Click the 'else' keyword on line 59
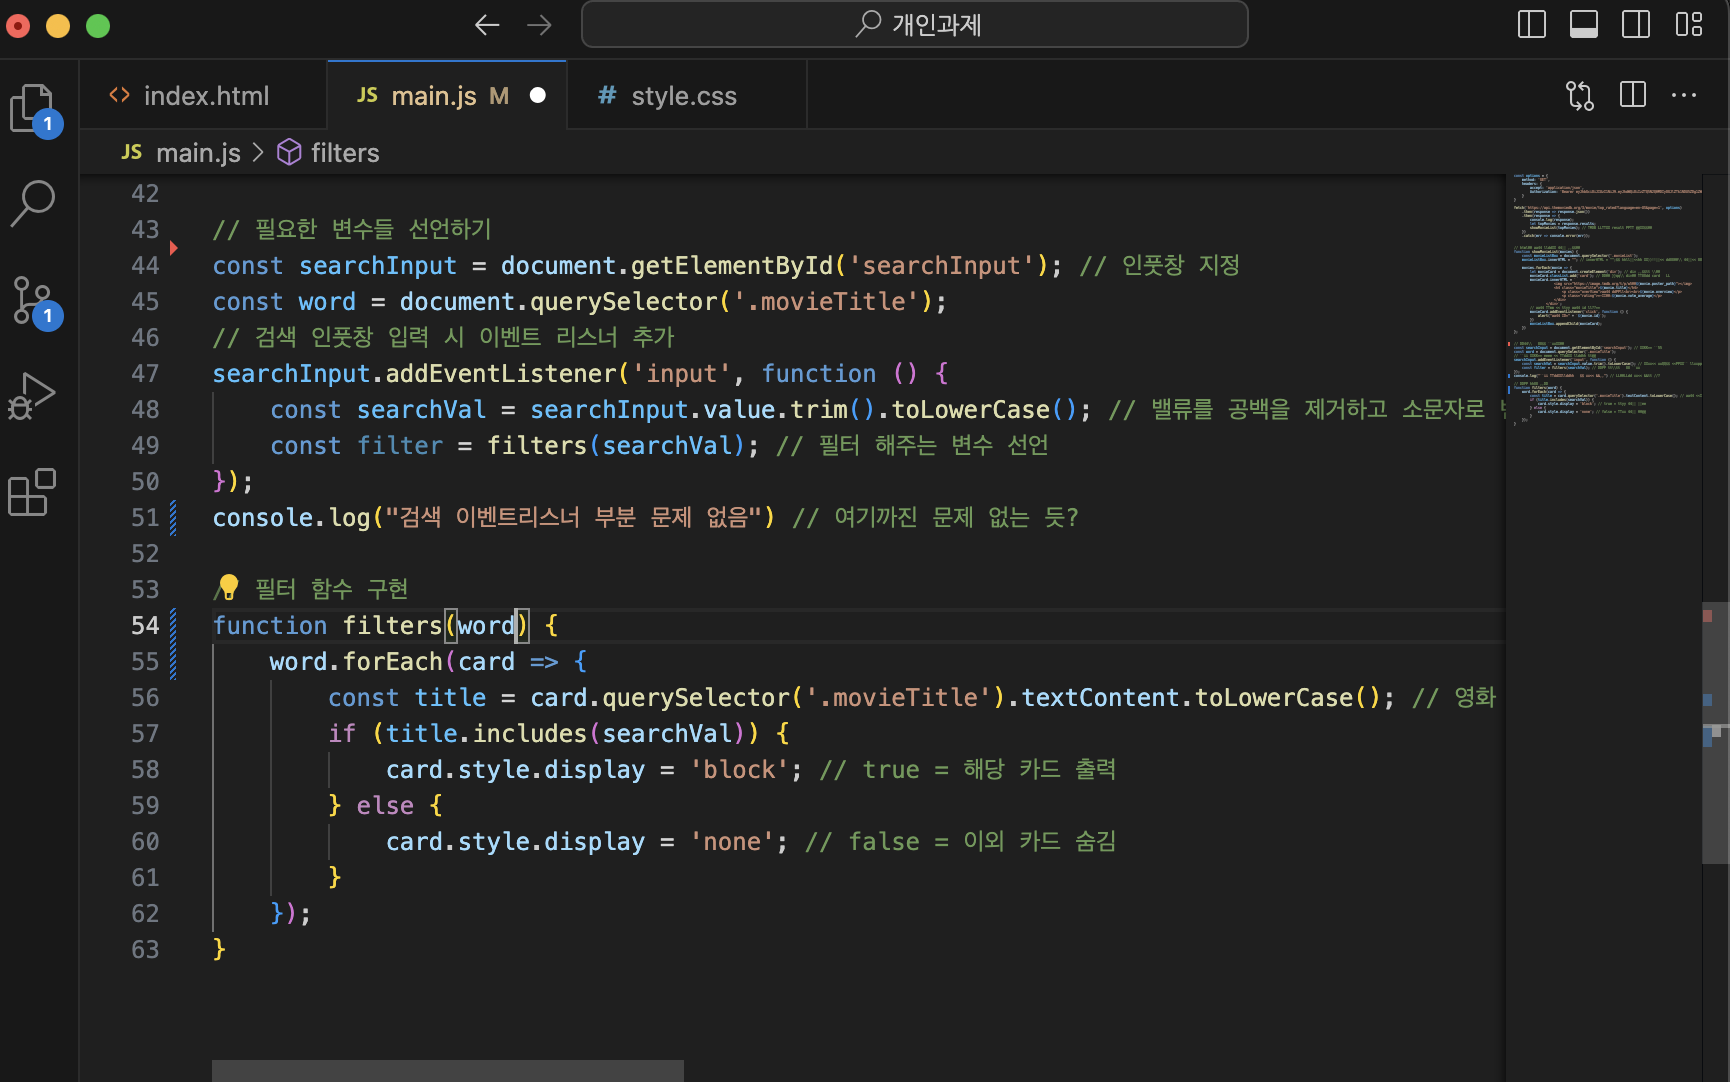This screenshot has height=1082, width=1730. point(385,806)
